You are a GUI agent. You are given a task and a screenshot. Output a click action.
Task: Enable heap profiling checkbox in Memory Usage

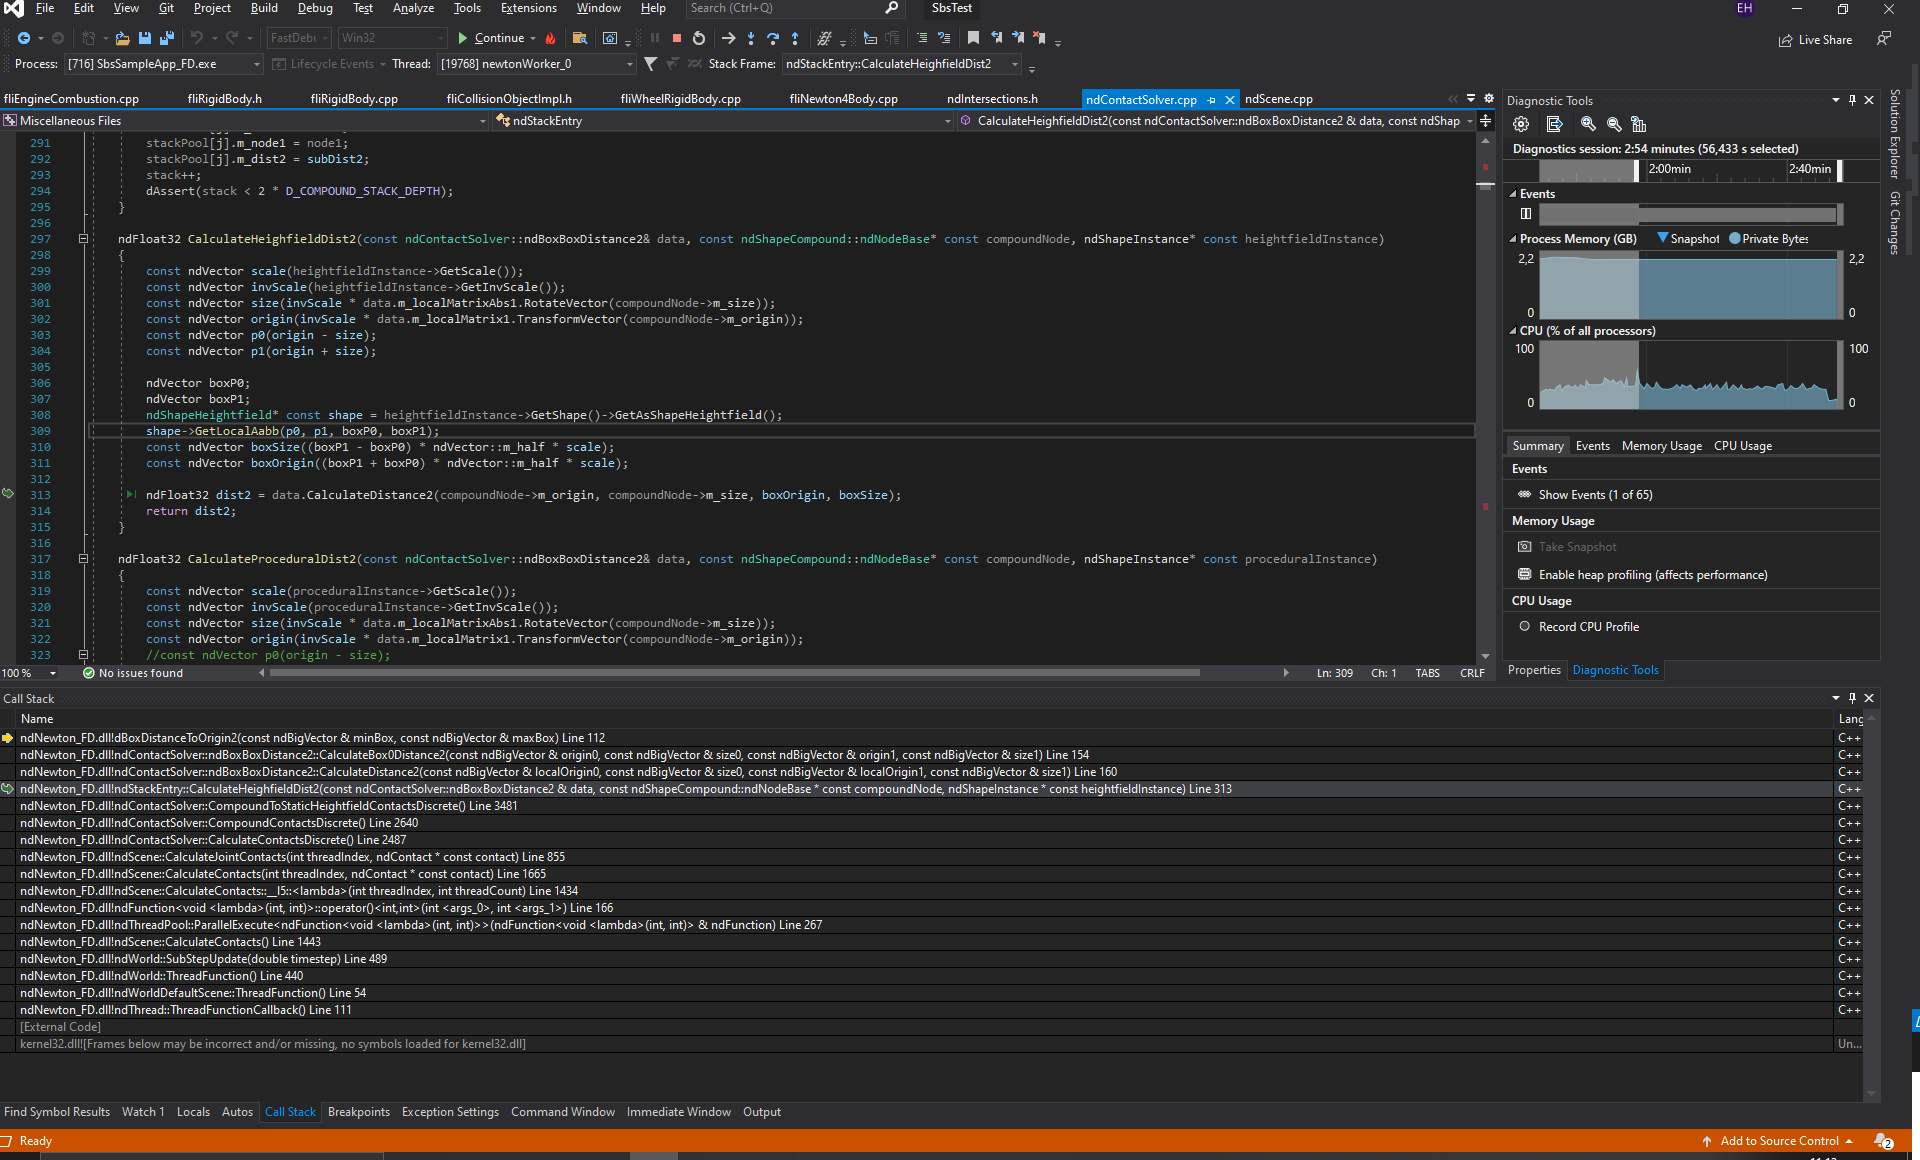(1524, 573)
